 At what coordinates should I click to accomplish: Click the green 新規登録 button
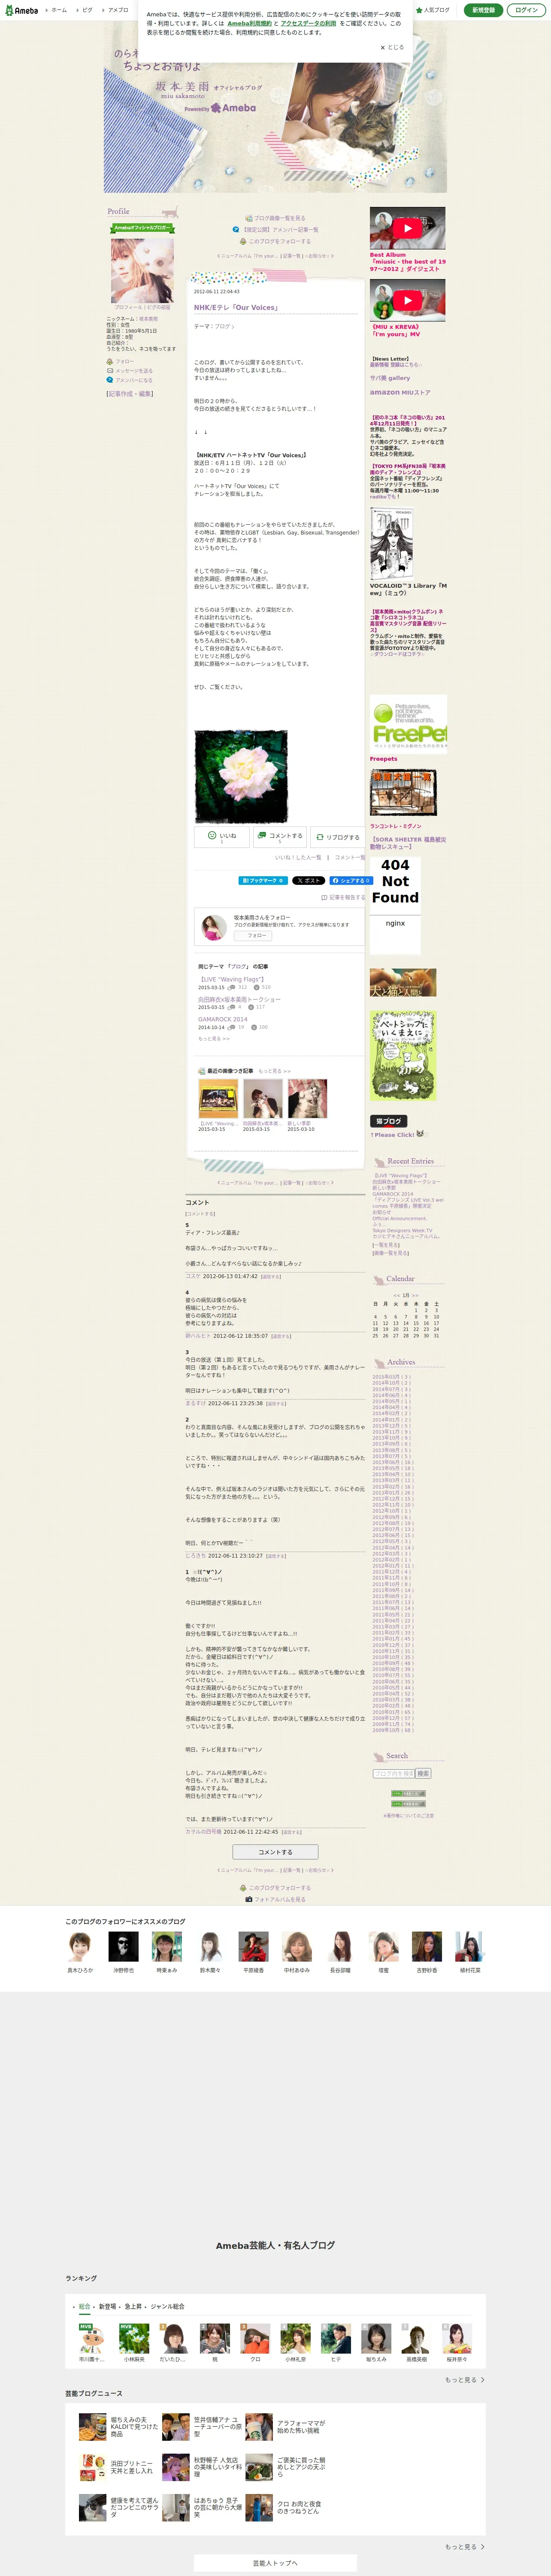(483, 10)
